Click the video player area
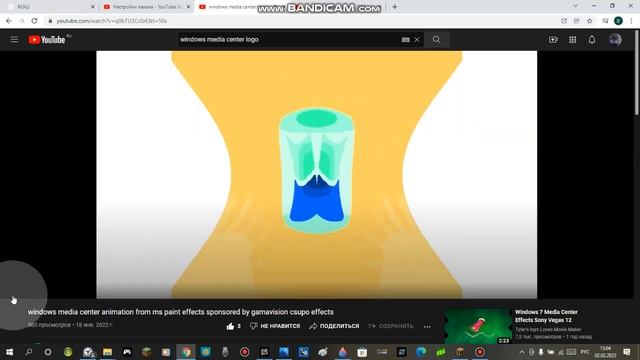640x360 pixels. click(316, 175)
